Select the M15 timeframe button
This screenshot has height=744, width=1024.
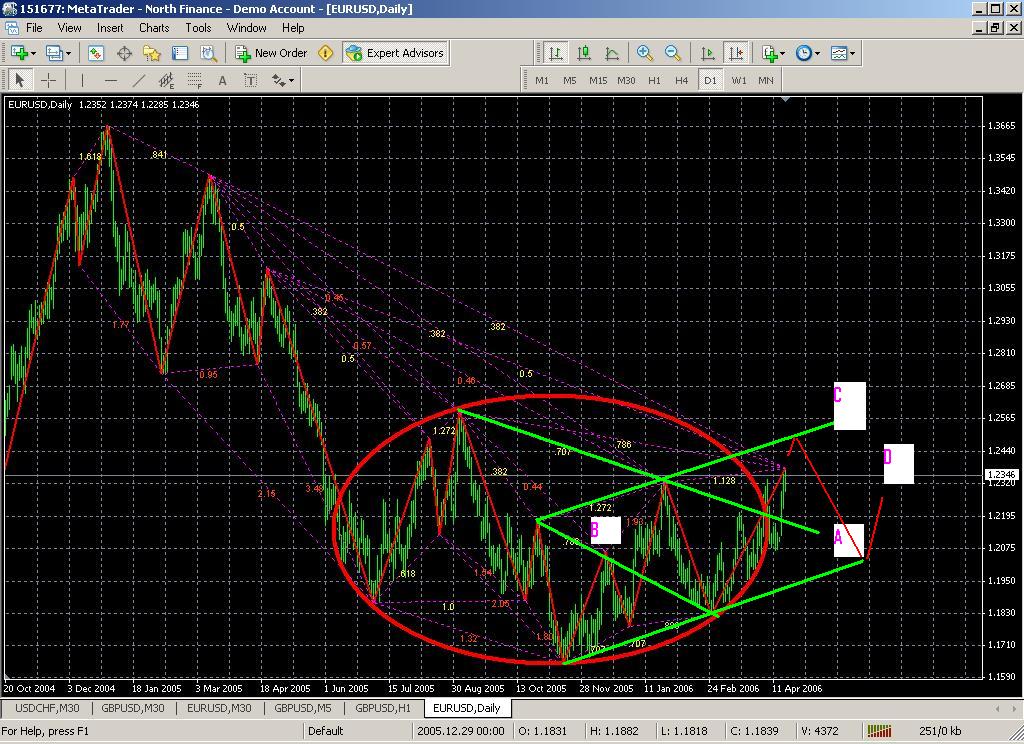tap(598, 80)
